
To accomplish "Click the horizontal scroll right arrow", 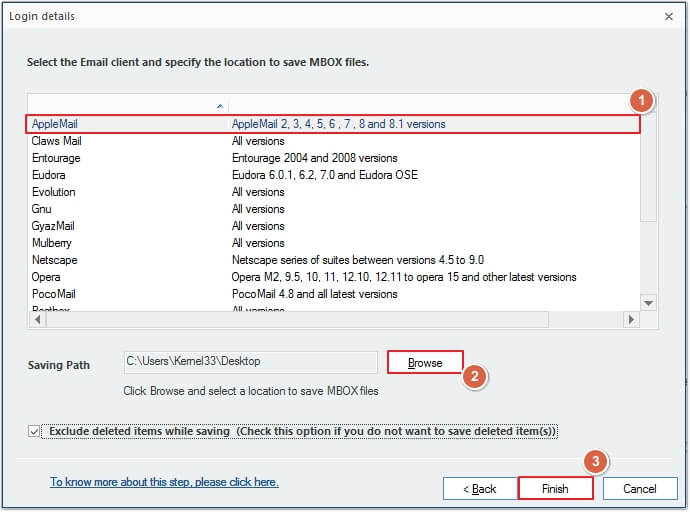I will tap(631, 319).
